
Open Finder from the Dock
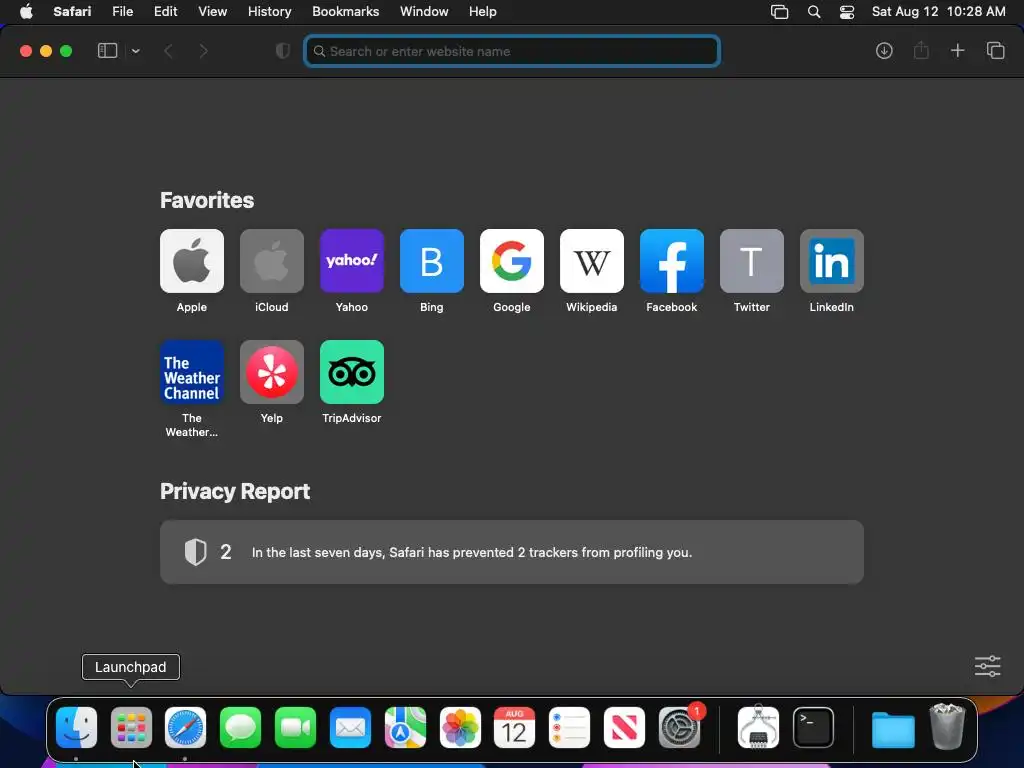[x=76, y=728]
